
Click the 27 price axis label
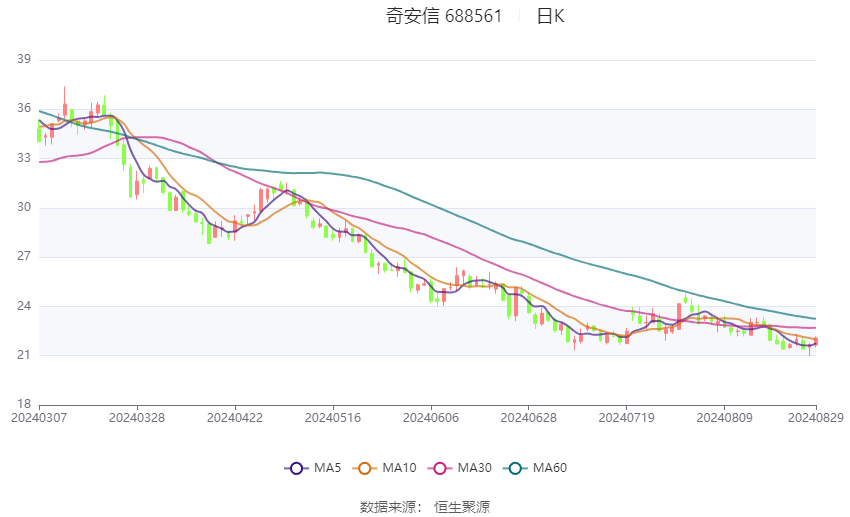click(x=24, y=256)
